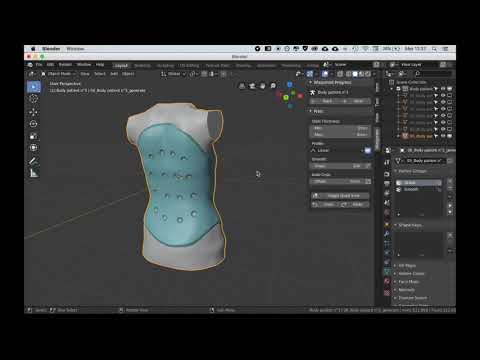Switch perspective/orthographic view gizmo
The height and width of the screenshot is (360, 480).
242,86
